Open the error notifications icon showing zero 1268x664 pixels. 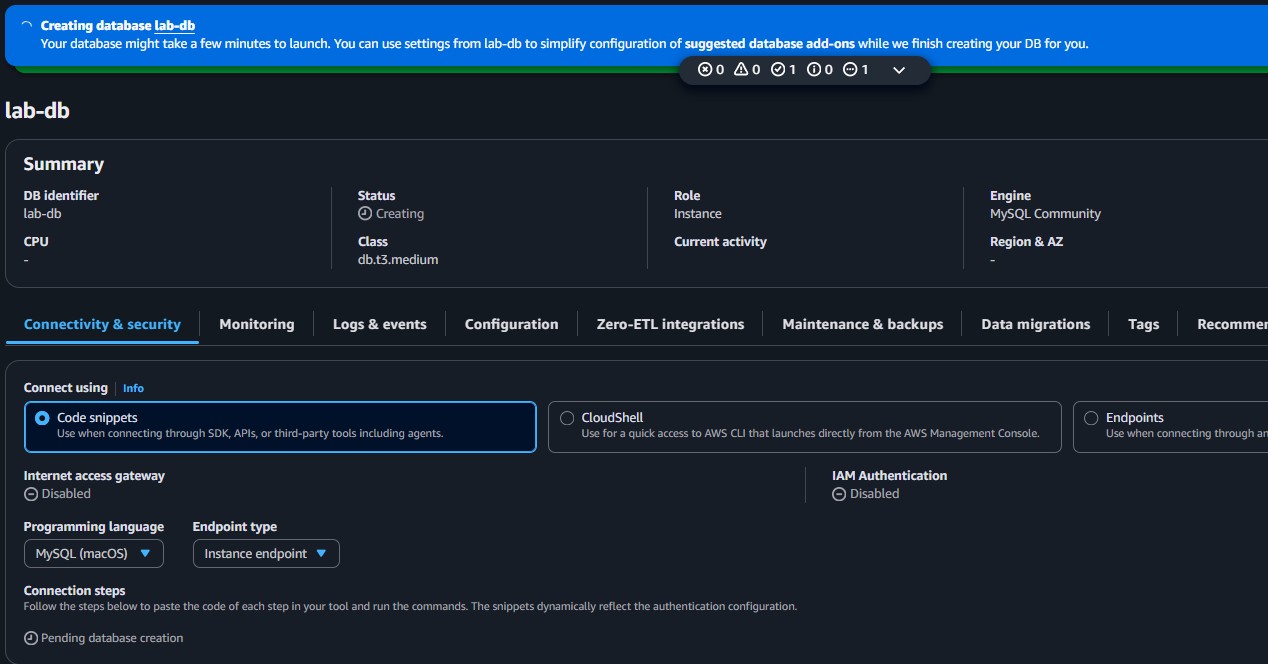coord(707,69)
